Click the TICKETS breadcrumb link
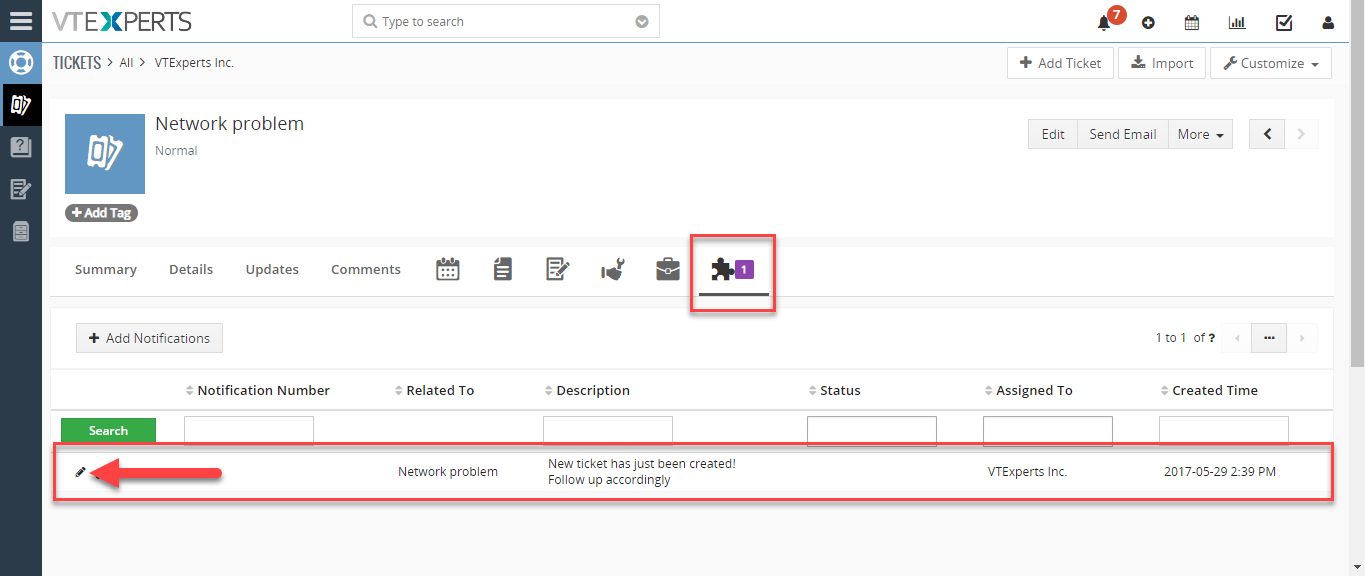This screenshot has height=576, width=1365. (77, 63)
